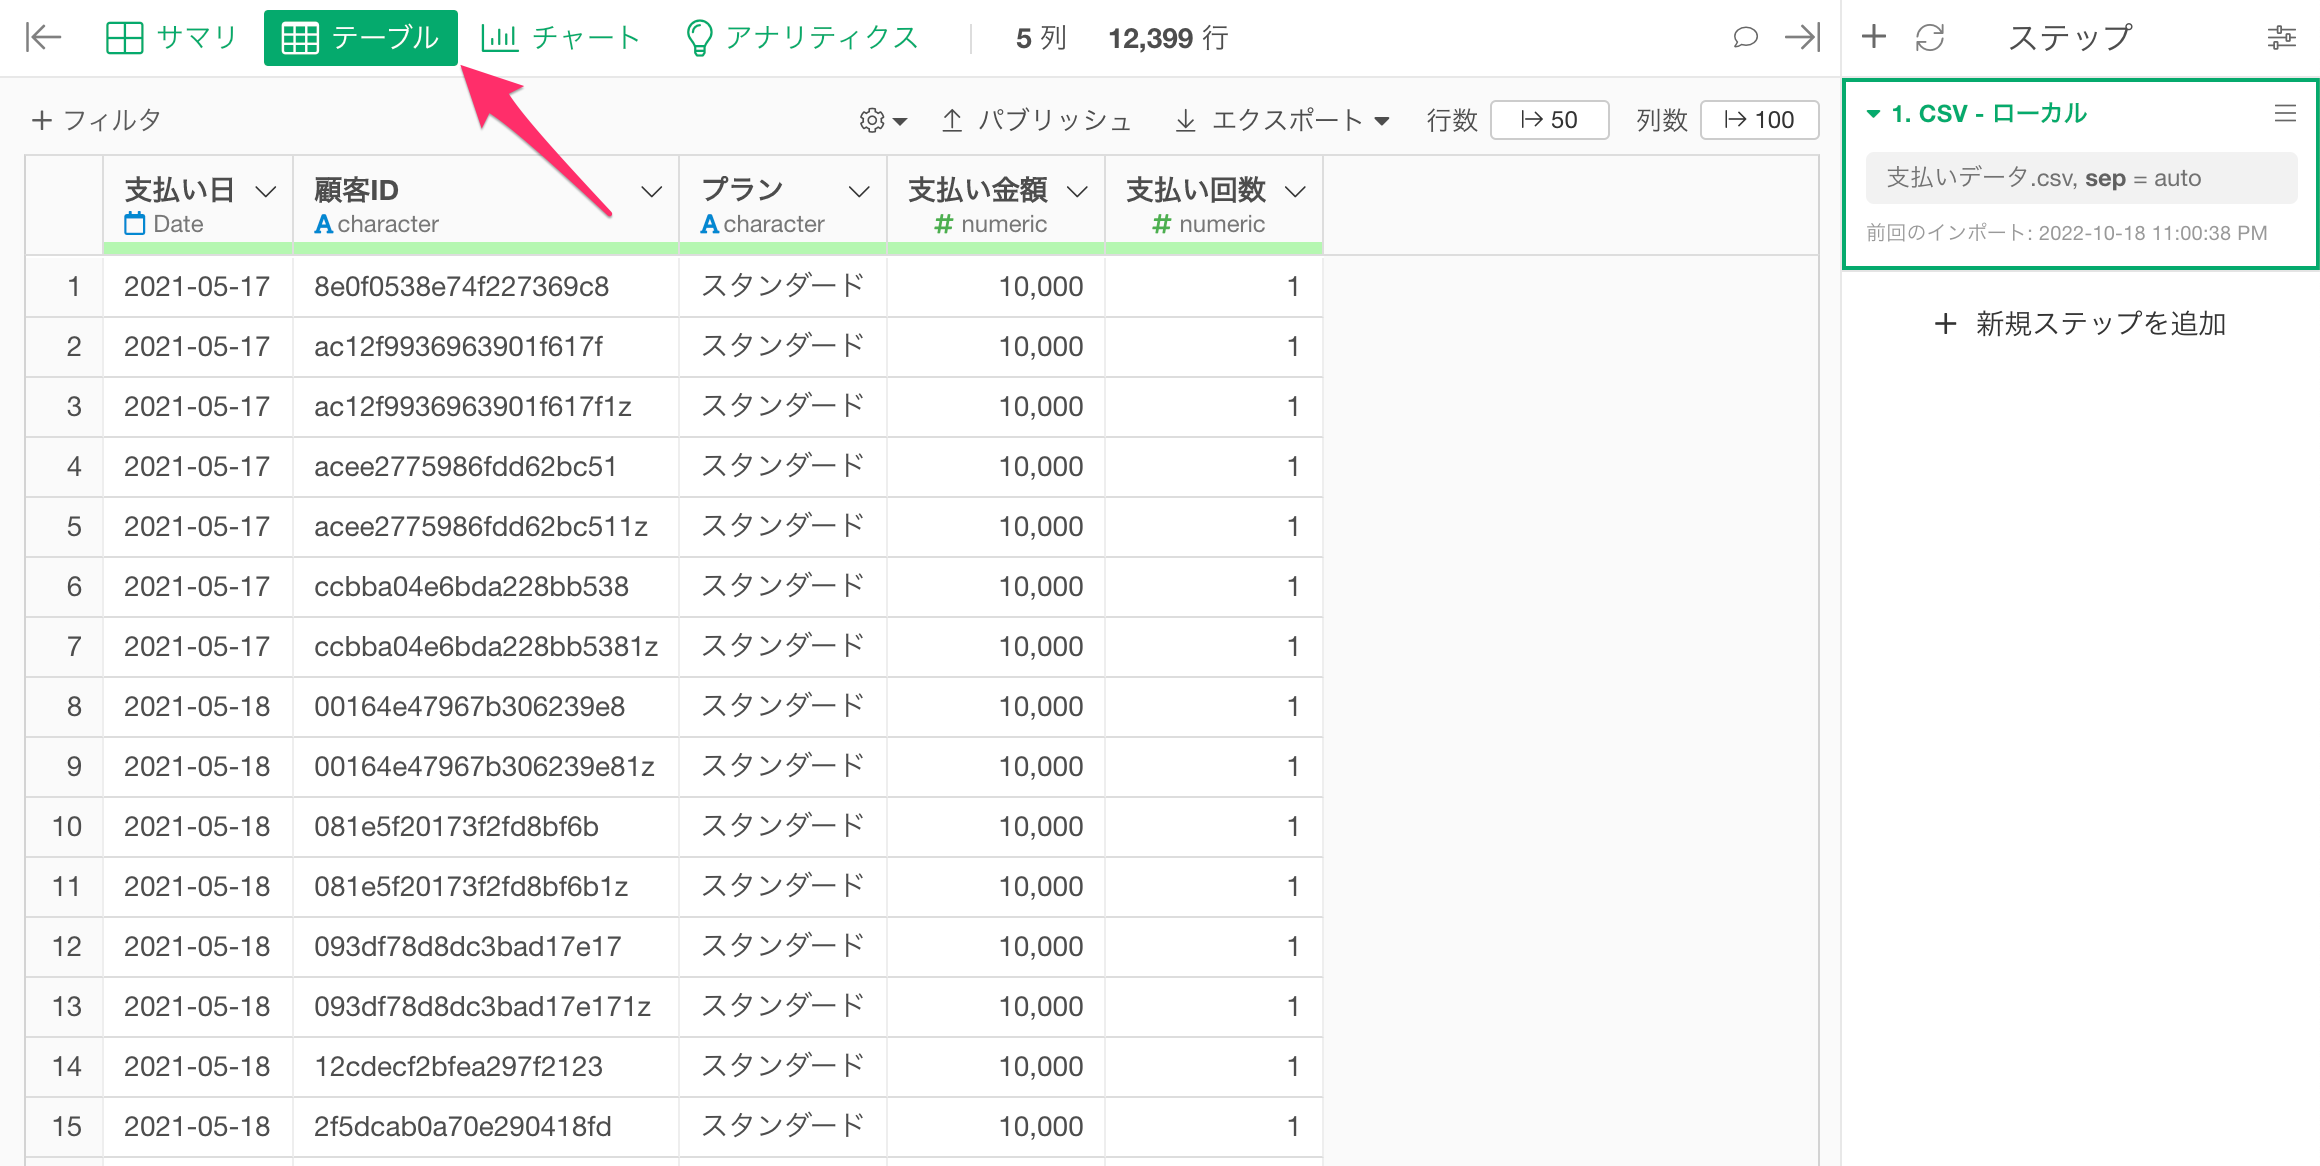Add a new フィルタ
Viewport: 2320px width, 1166px height.
96,120
